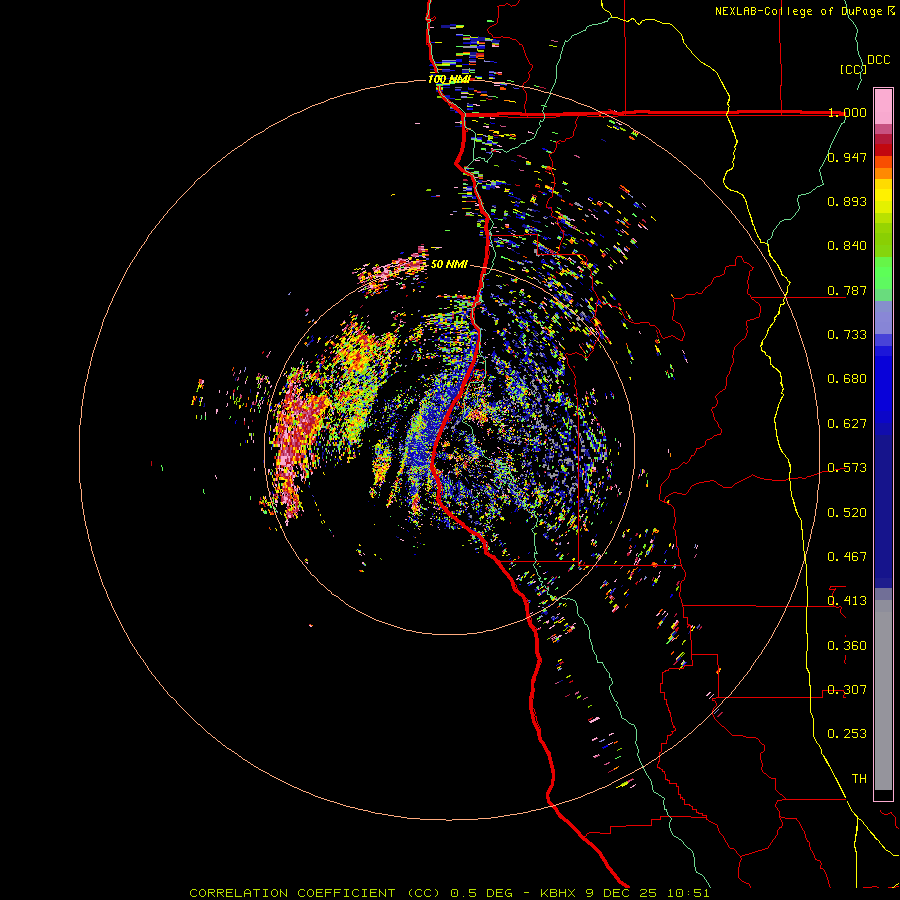Select the 0.680 legend value
Image resolution: width=900 pixels, height=900 pixels.
847,379
